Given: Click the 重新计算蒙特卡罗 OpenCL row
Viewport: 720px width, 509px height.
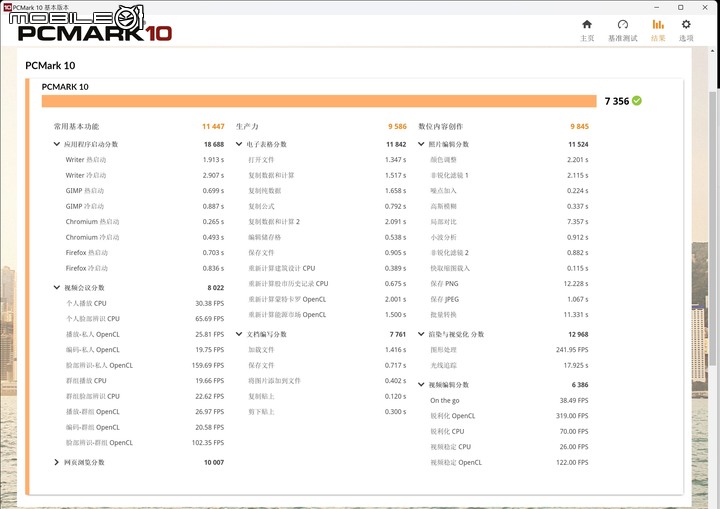Looking at the screenshot, I should tap(327, 300).
